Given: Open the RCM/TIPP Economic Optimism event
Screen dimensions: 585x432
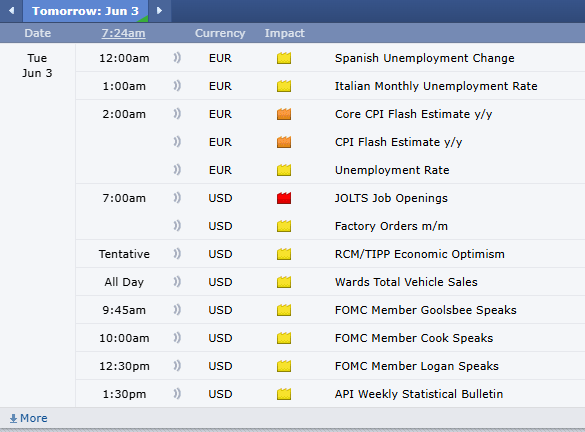Looking at the screenshot, I should pos(420,254).
